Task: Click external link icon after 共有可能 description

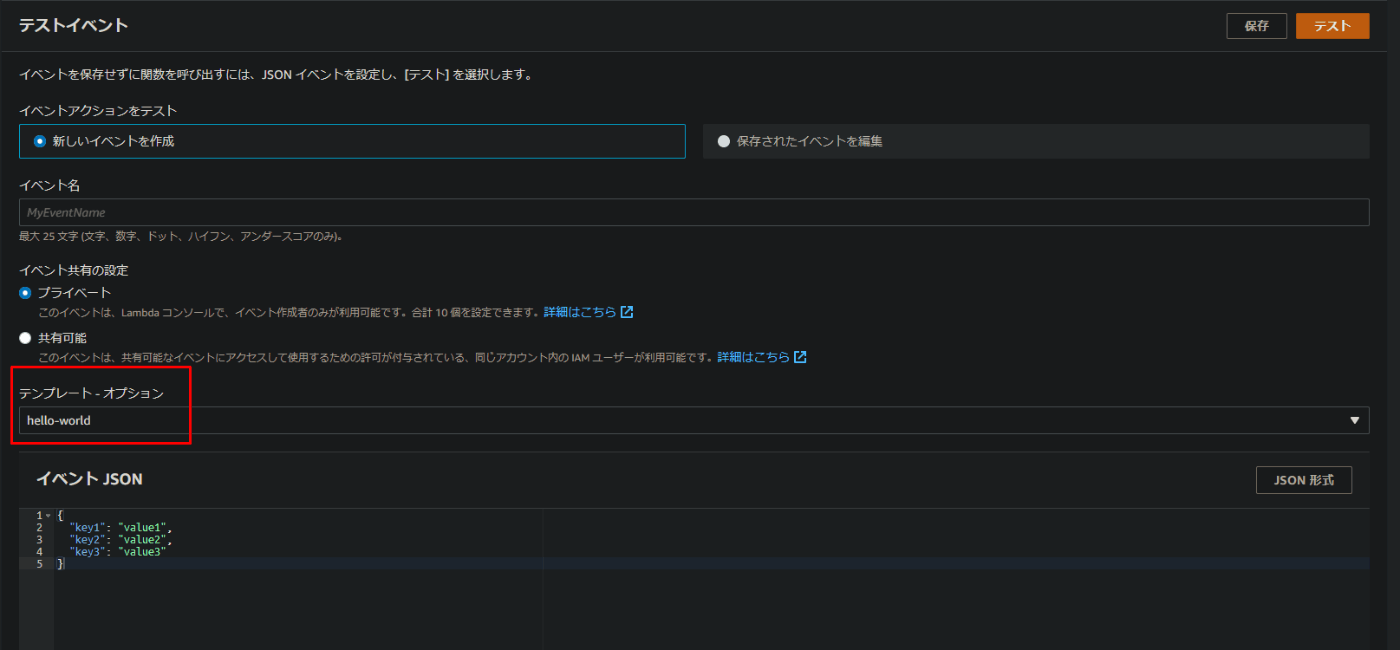Action: (x=800, y=357)
